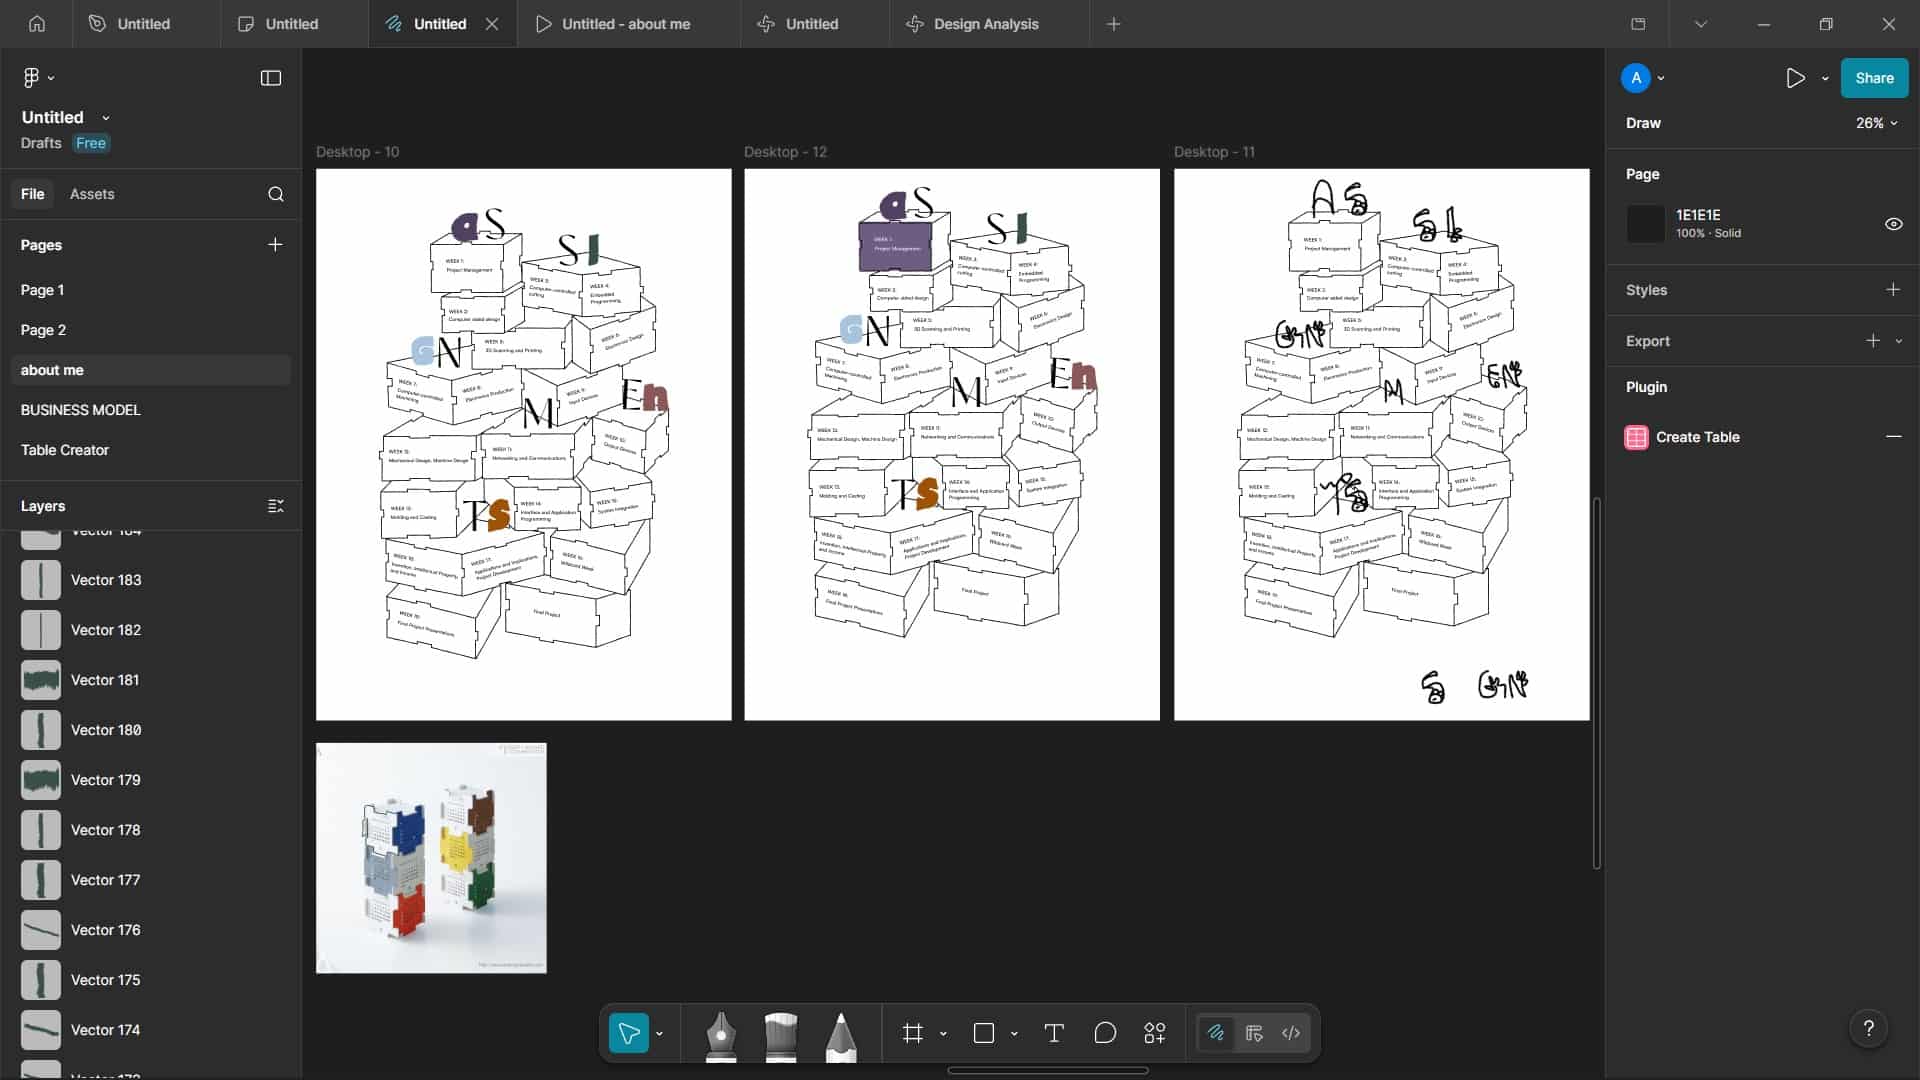Screen dimensions: 1920x1080
Task: Toggle page background color visibility eye
Action: click(1893, 224)
